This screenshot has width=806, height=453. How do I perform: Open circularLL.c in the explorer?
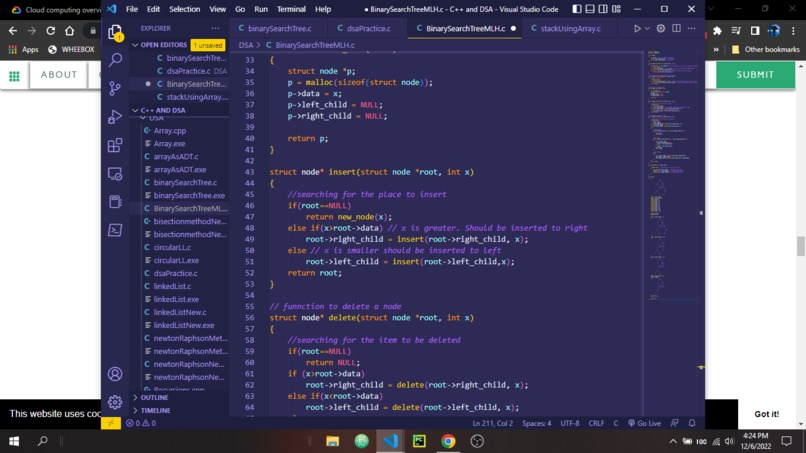(172, 247)
